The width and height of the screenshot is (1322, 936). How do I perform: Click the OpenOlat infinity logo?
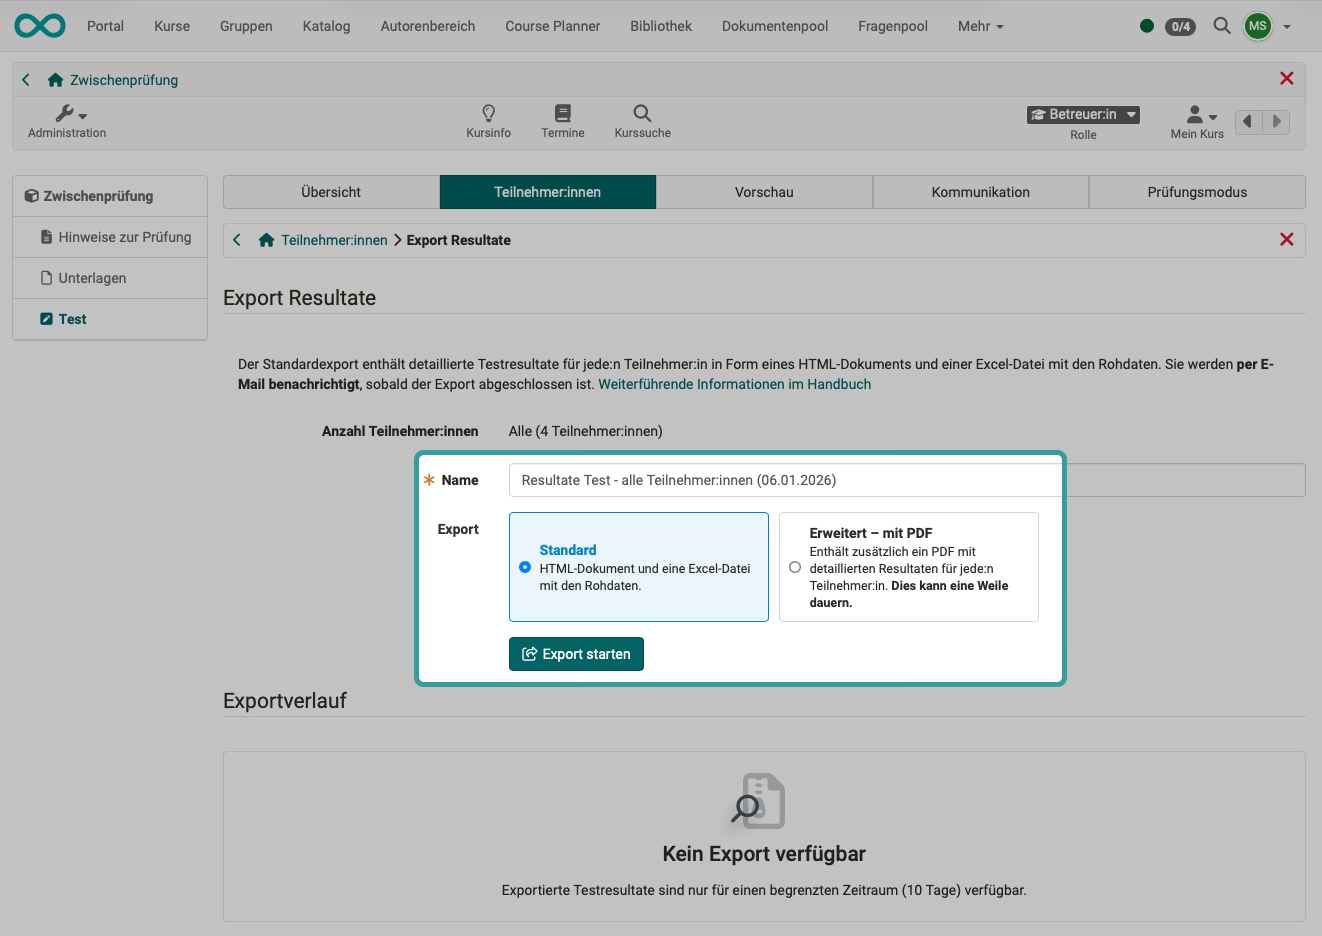(x=39, y=25)
